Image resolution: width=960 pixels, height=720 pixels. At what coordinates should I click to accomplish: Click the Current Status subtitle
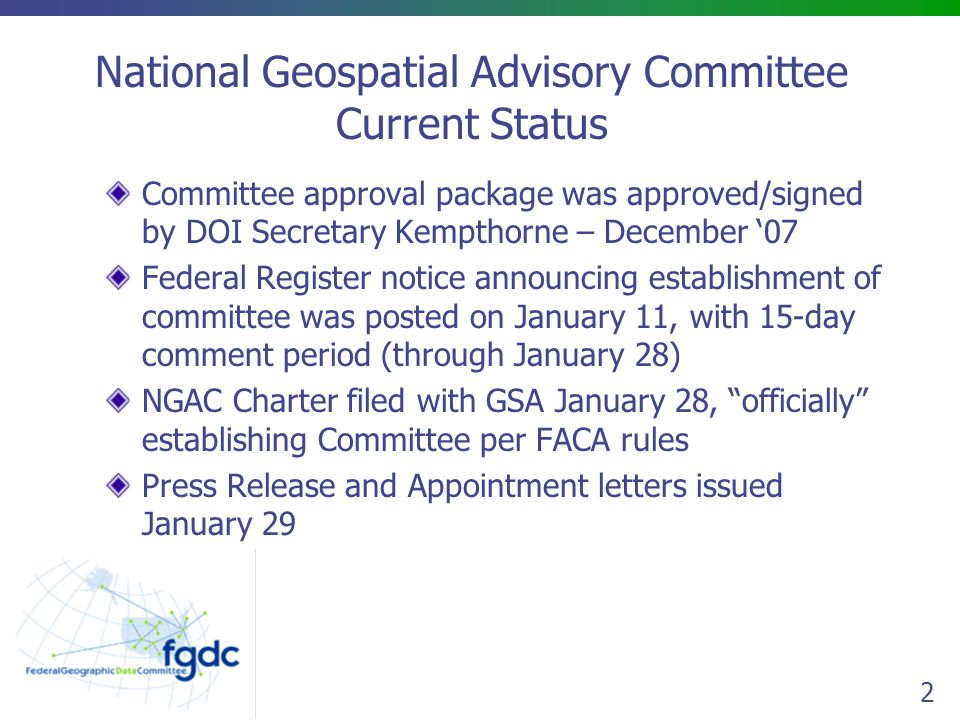[471, 124]
